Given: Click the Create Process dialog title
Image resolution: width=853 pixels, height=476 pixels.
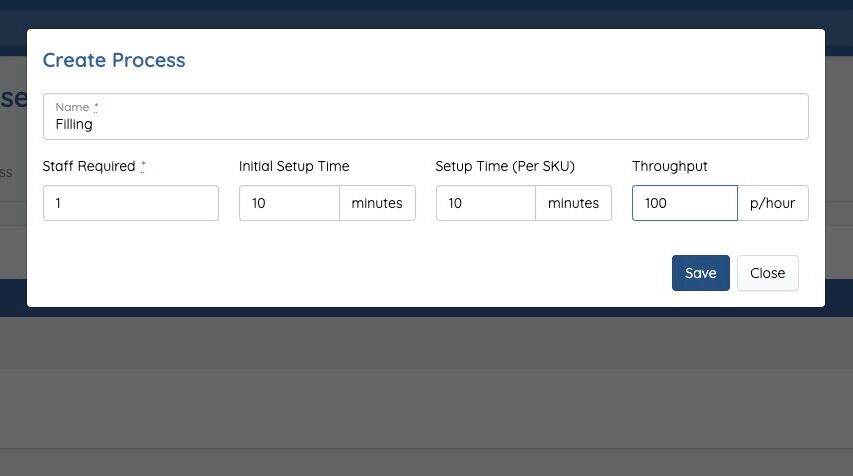Looking at the screenshot, I should (114, 60).
